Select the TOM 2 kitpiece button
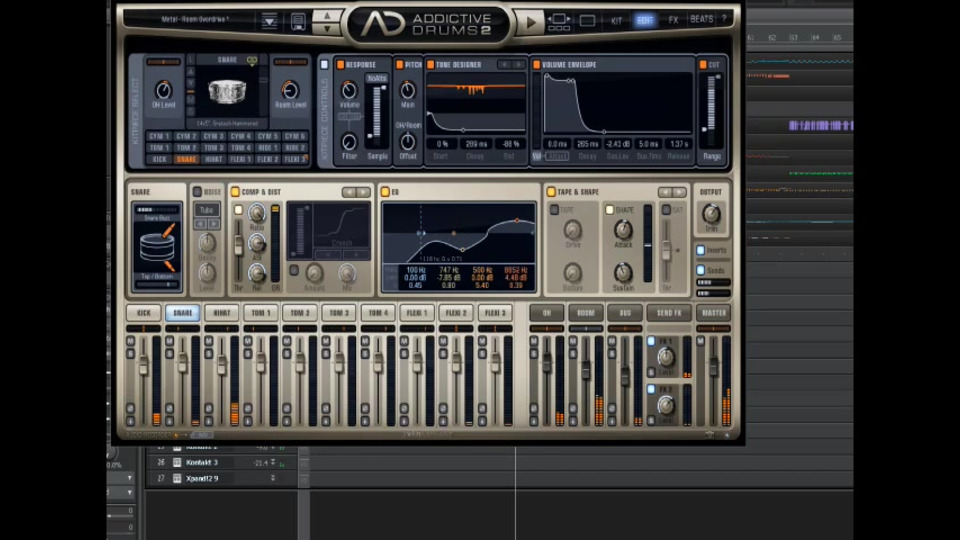960x540 pixels. click(x=186, y=148)
